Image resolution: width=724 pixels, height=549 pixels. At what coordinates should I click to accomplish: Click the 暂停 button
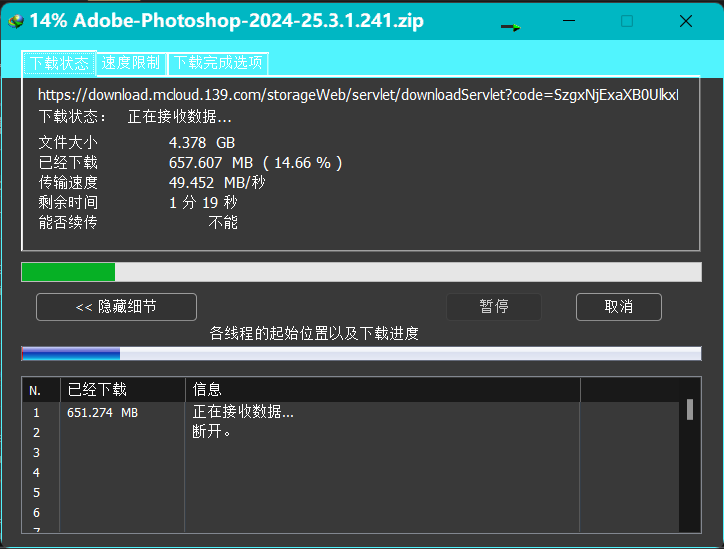coord(494,307)
